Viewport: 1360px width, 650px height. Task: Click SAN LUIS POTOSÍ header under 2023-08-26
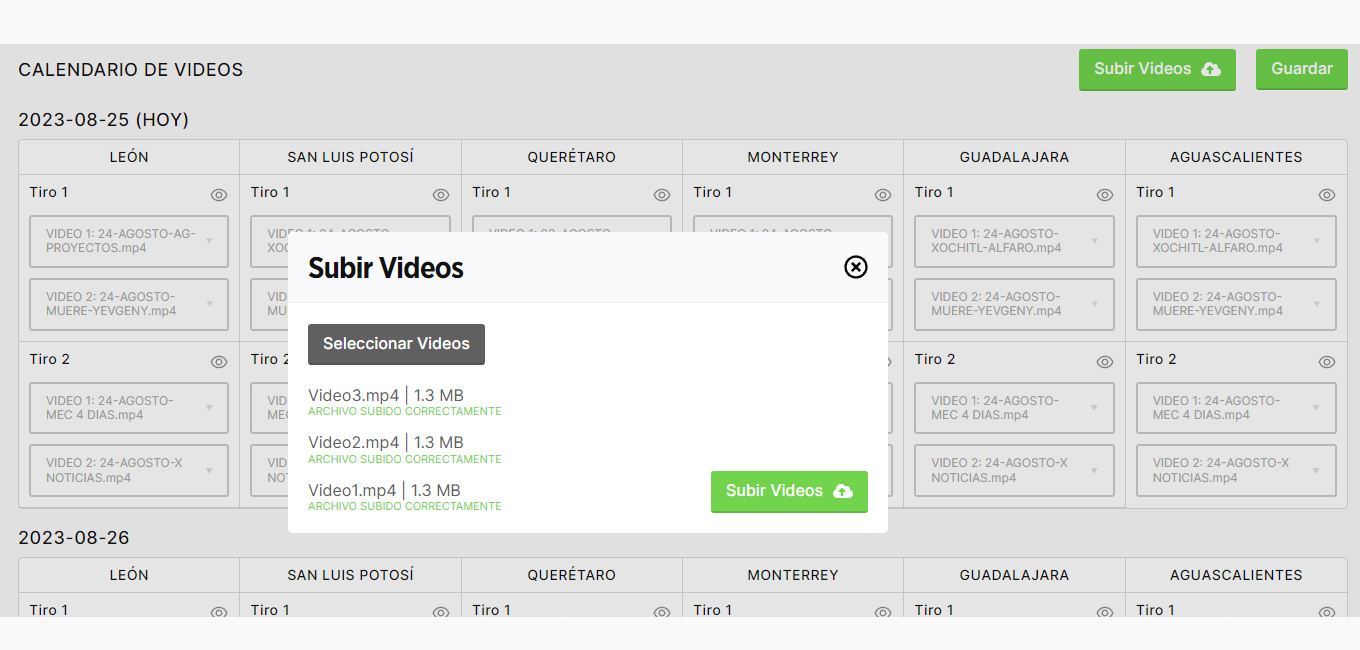point(350,575)
